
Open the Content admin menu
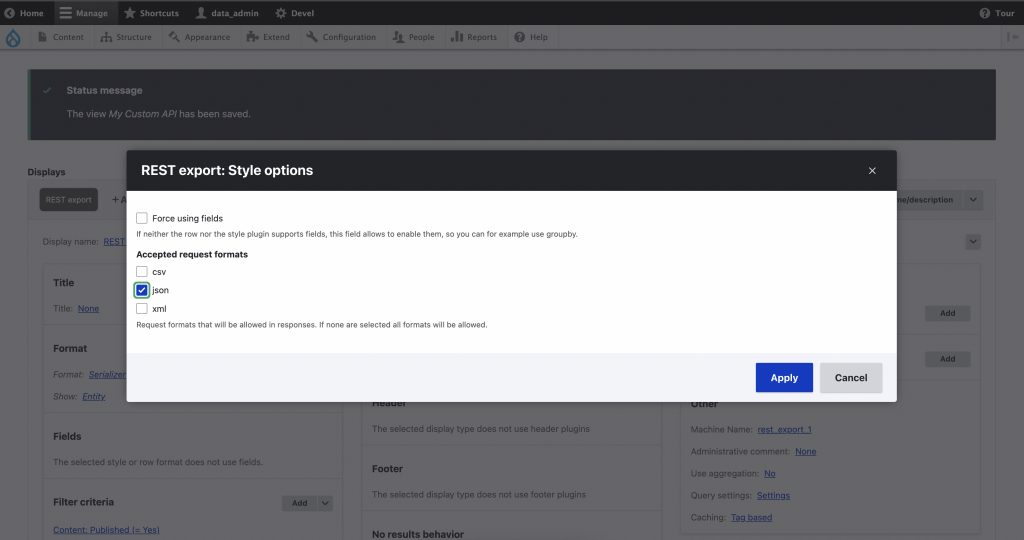[x=61, y=37]
